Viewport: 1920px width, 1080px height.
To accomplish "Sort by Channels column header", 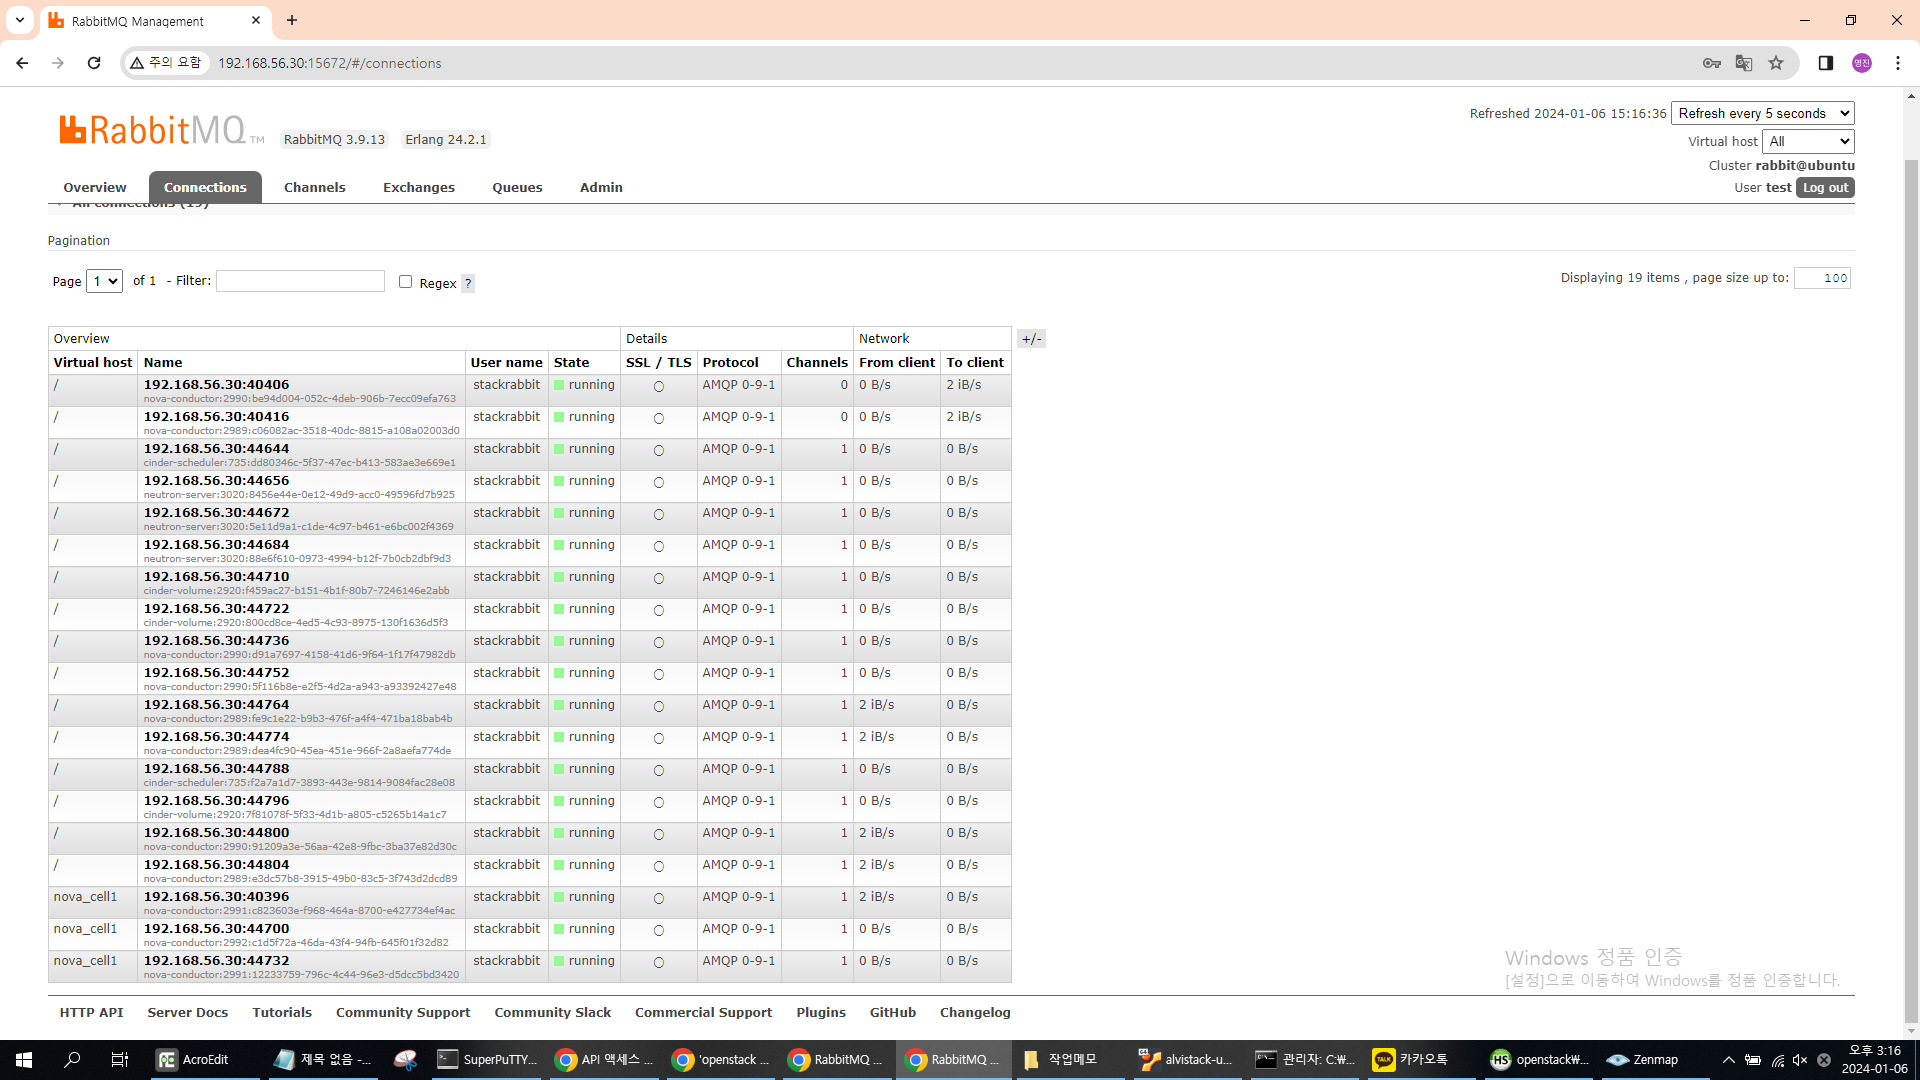I will tap(816, 363).
